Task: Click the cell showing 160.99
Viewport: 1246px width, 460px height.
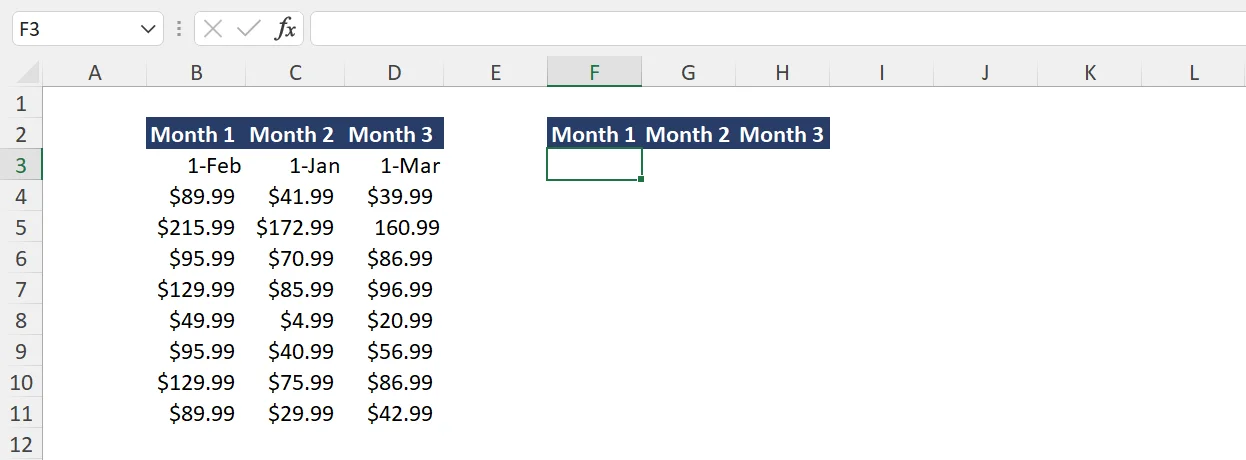Action: pyautogui.click(x=394, y=227)
